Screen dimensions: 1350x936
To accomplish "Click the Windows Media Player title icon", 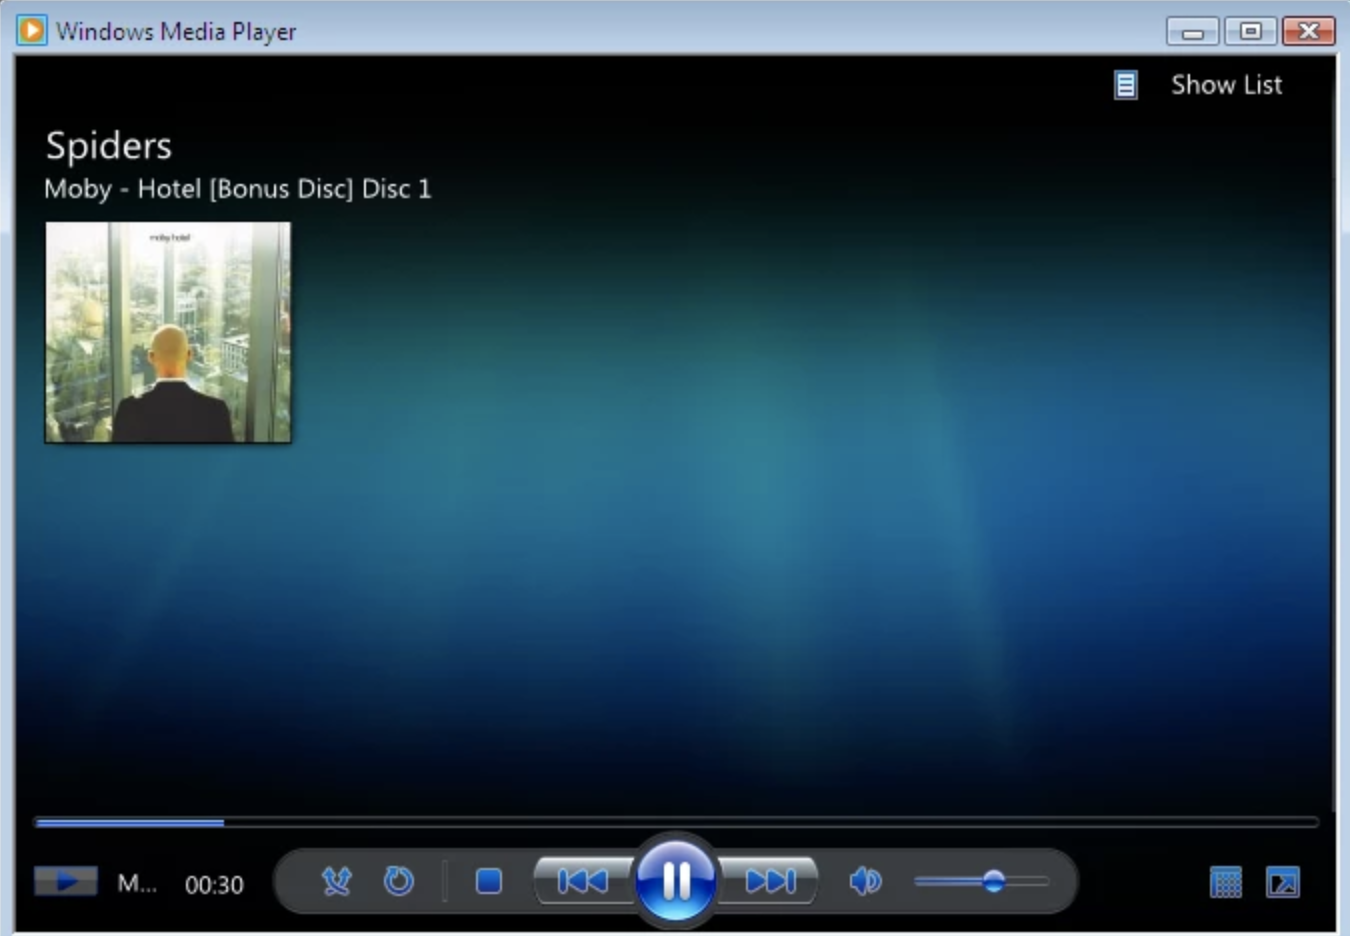I will coord(31,30).
